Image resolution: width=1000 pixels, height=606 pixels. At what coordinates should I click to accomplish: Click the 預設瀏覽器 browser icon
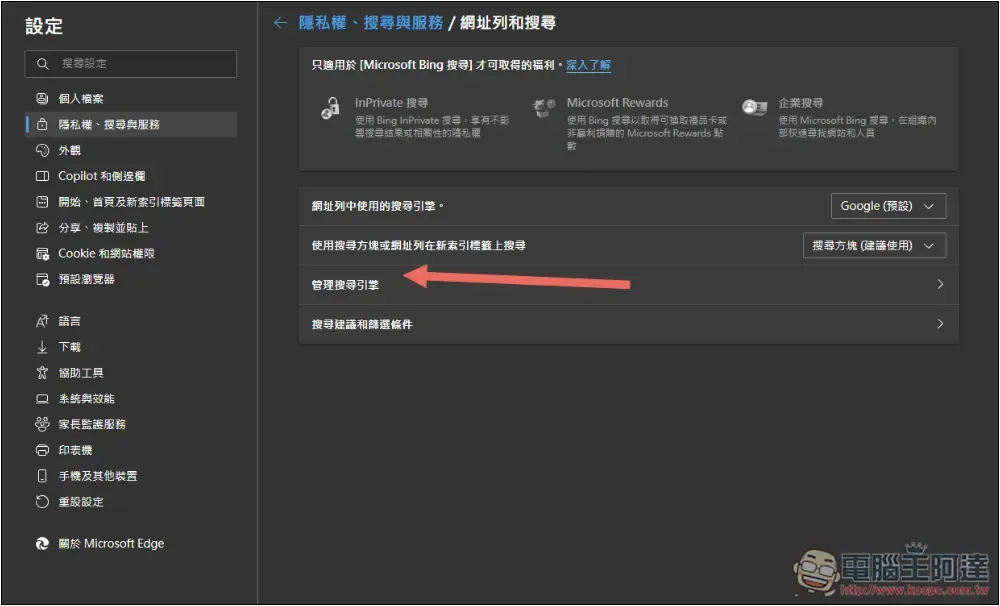tap(42, 279)
